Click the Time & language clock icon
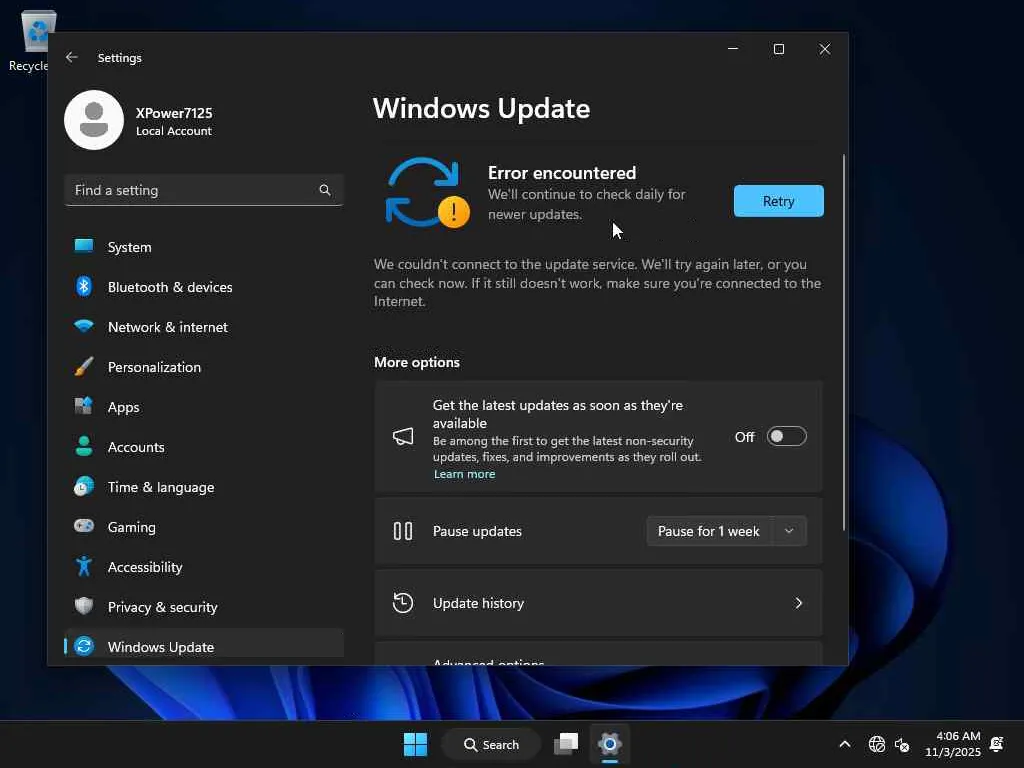This screenshot has width=1024, height=768. click(x=84, y=487)
